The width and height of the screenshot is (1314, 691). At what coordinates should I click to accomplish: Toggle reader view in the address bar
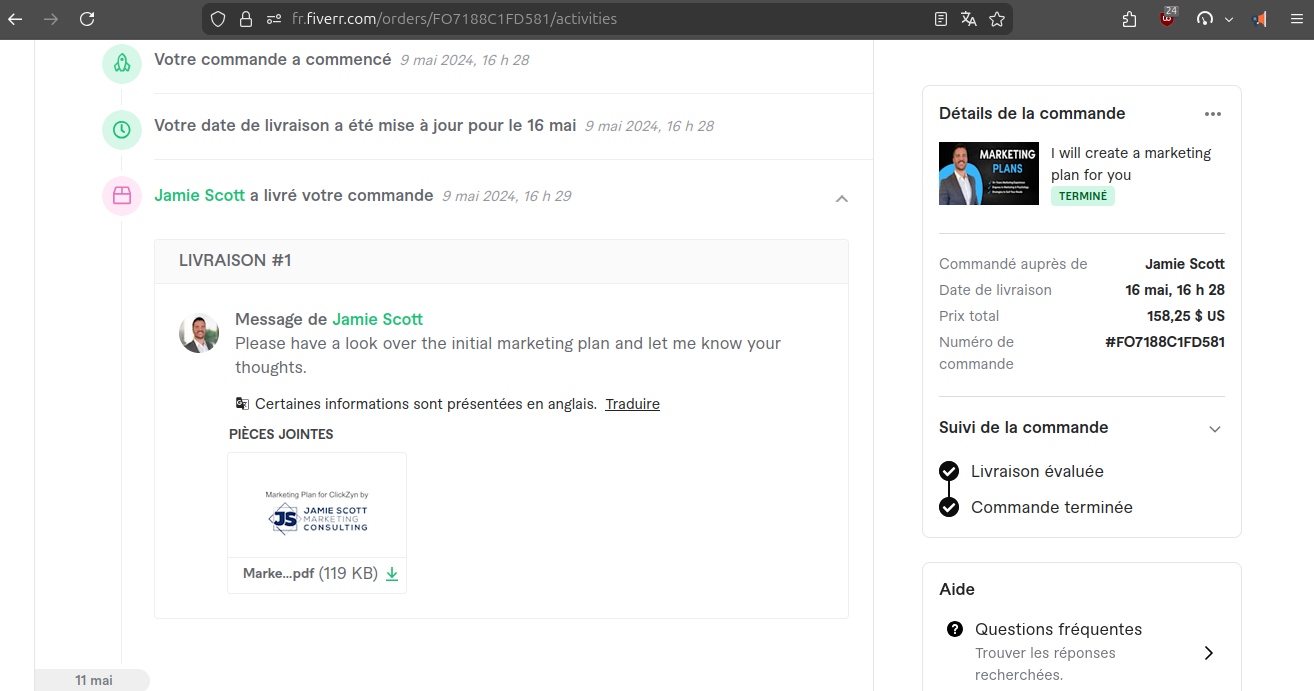pyautogui.click(x=940, y=19)
